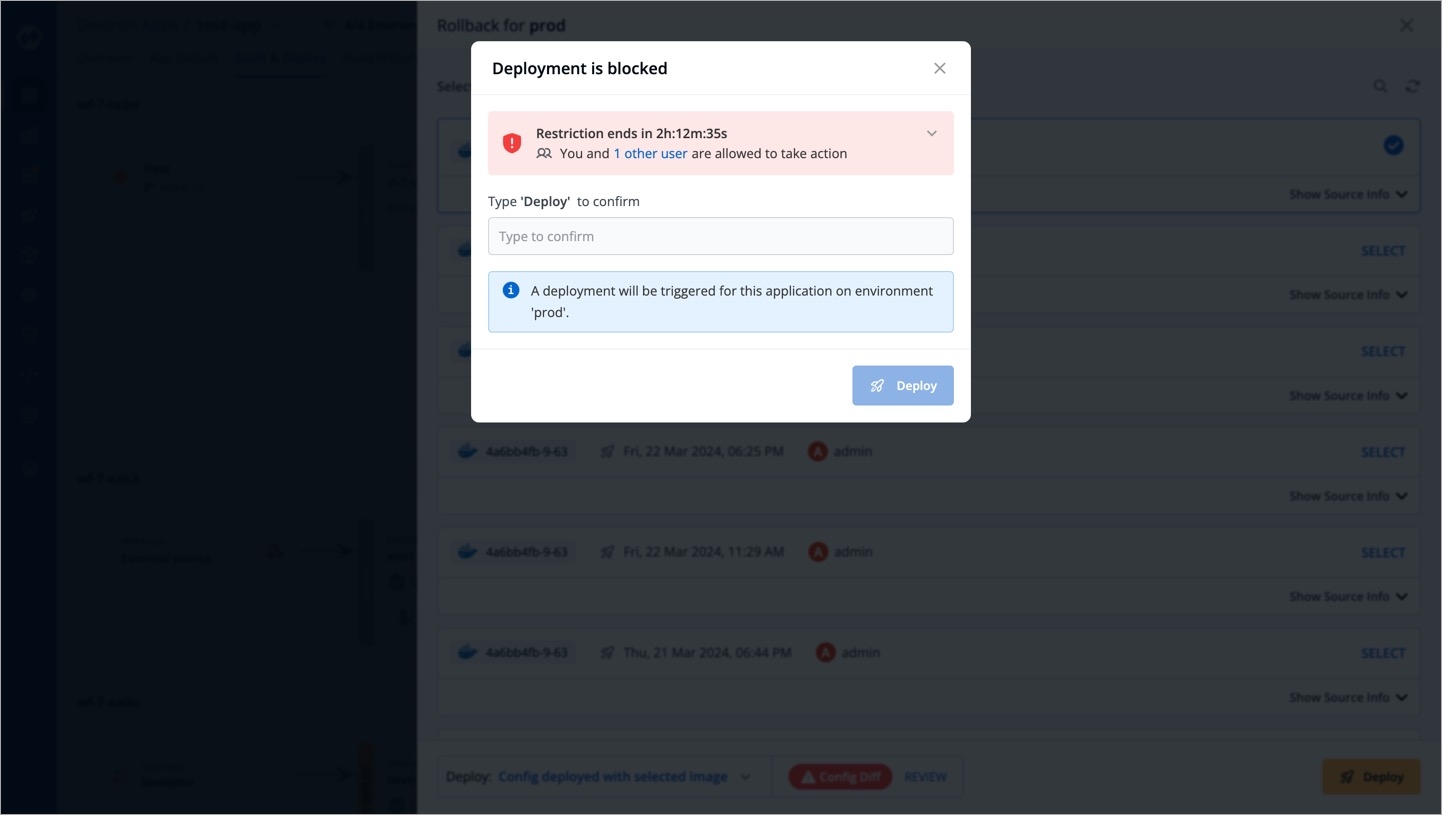The height and width of the screenshot is (815, 1442).
Task: Focus the 'Type to confirm' input field
Action: point(720,236)
